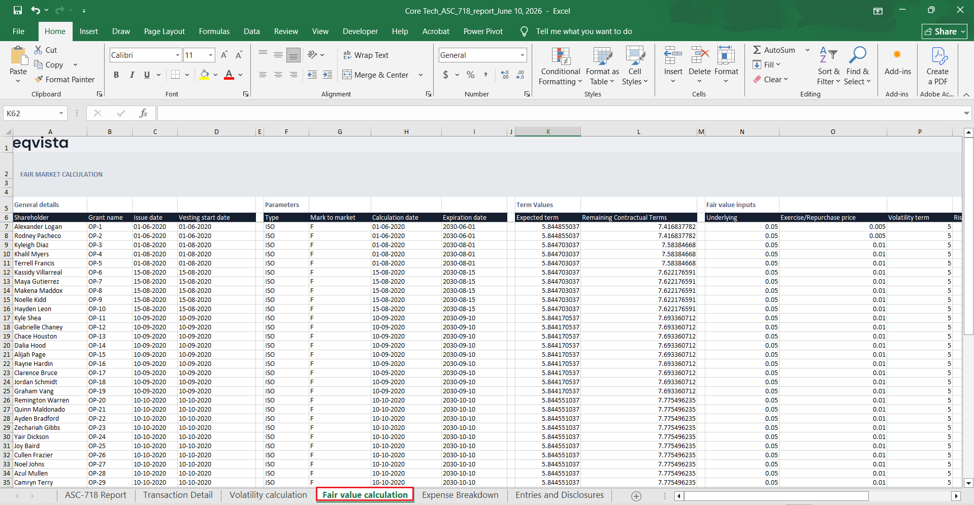Switch to the Insert ribbon tab
Screen dimensions: 974x505
pos(88,31)
